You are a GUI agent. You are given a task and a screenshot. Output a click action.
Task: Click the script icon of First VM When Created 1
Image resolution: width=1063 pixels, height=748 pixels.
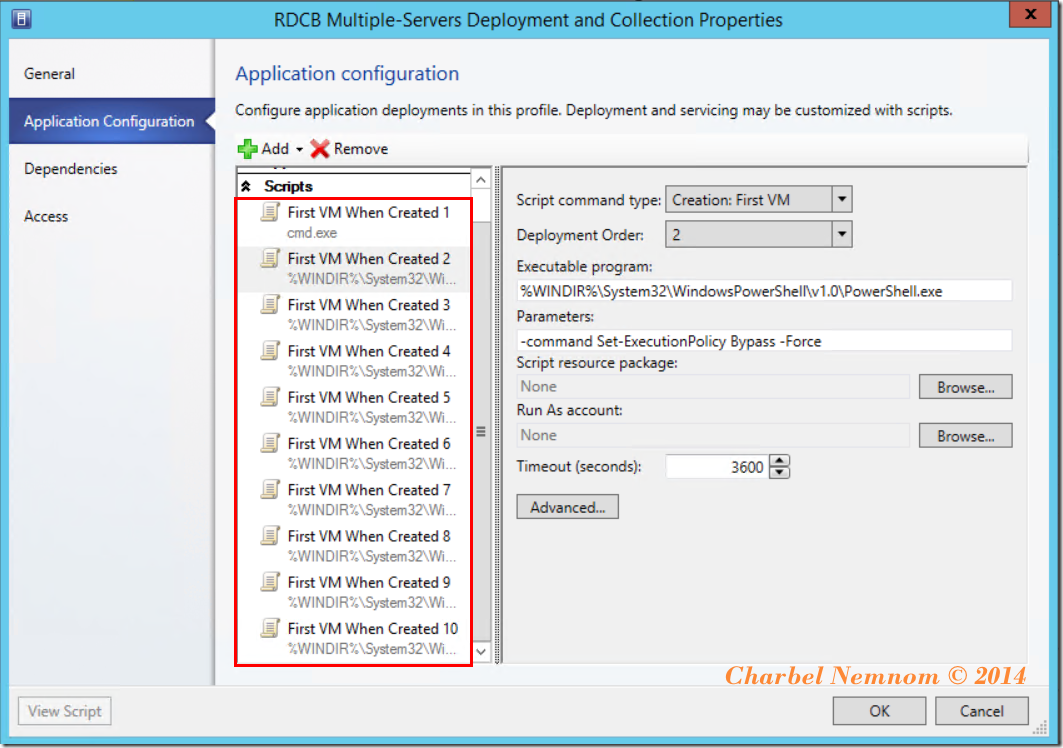(270, 212)
